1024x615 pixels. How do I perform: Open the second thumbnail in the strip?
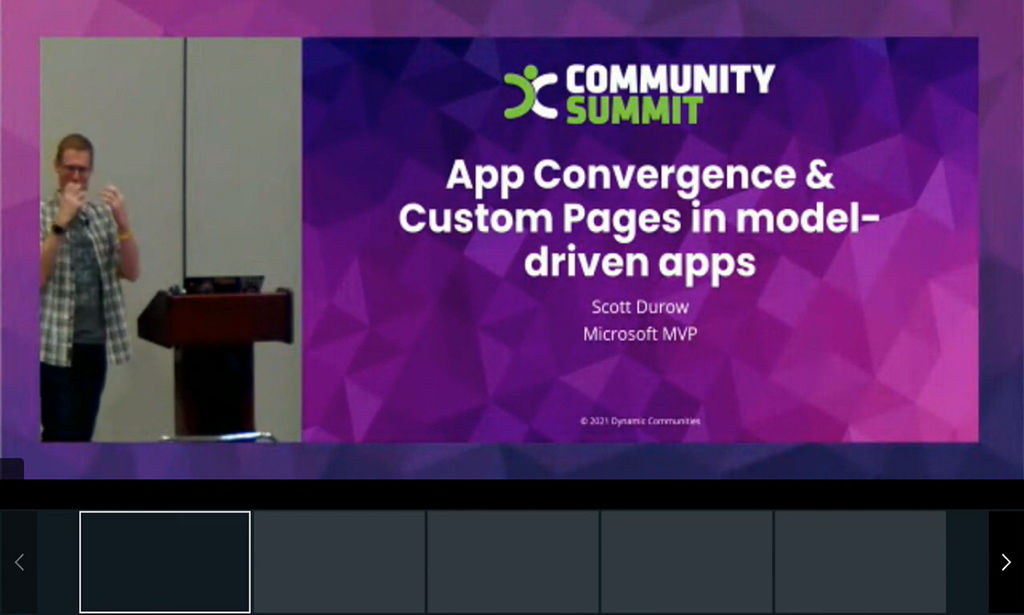click(x=339, y=562)
